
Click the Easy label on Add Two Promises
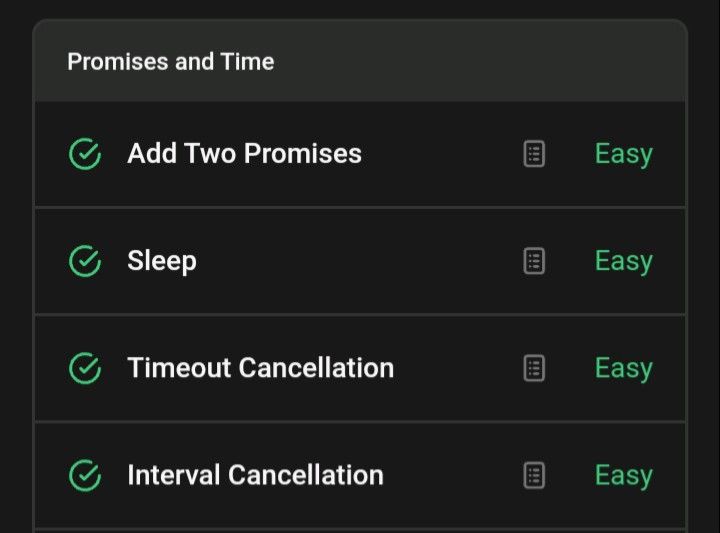coord(624,154)
